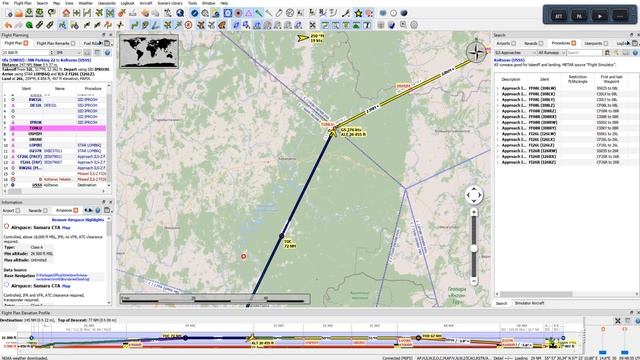Click the compass rose on the map

point(476,52)
